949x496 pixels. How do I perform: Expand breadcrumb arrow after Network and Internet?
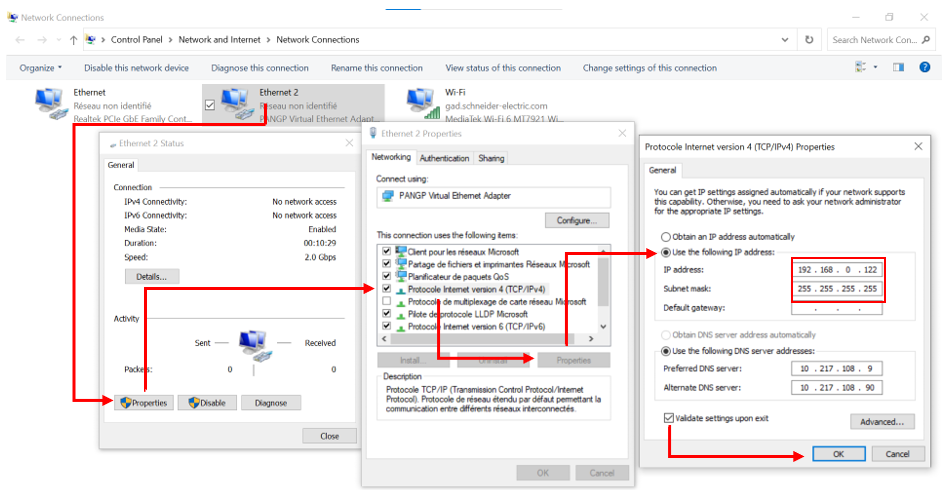tap(268, 40)
